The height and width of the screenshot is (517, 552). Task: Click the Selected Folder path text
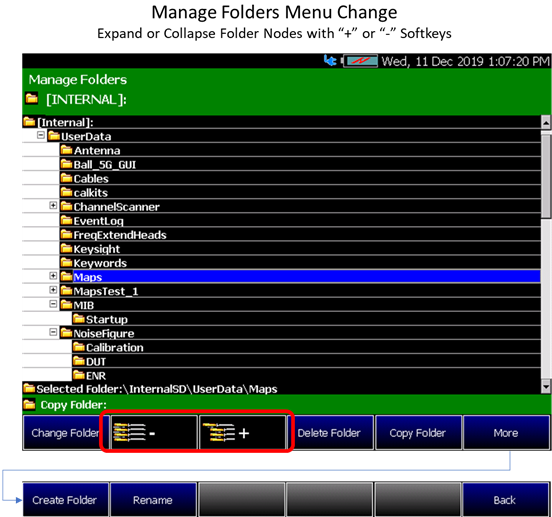157,389
